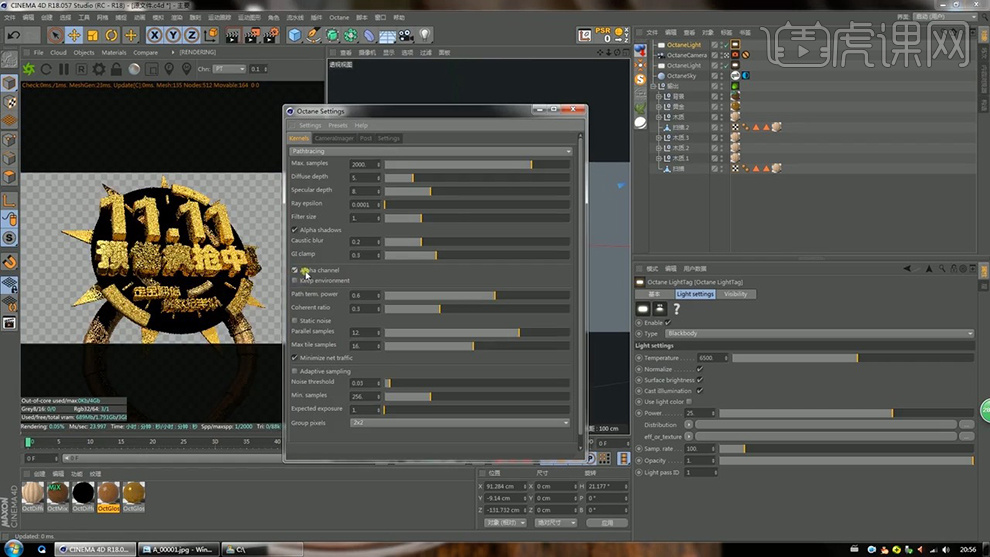Open the Chn PT channel dropdown

pos(229,69)
